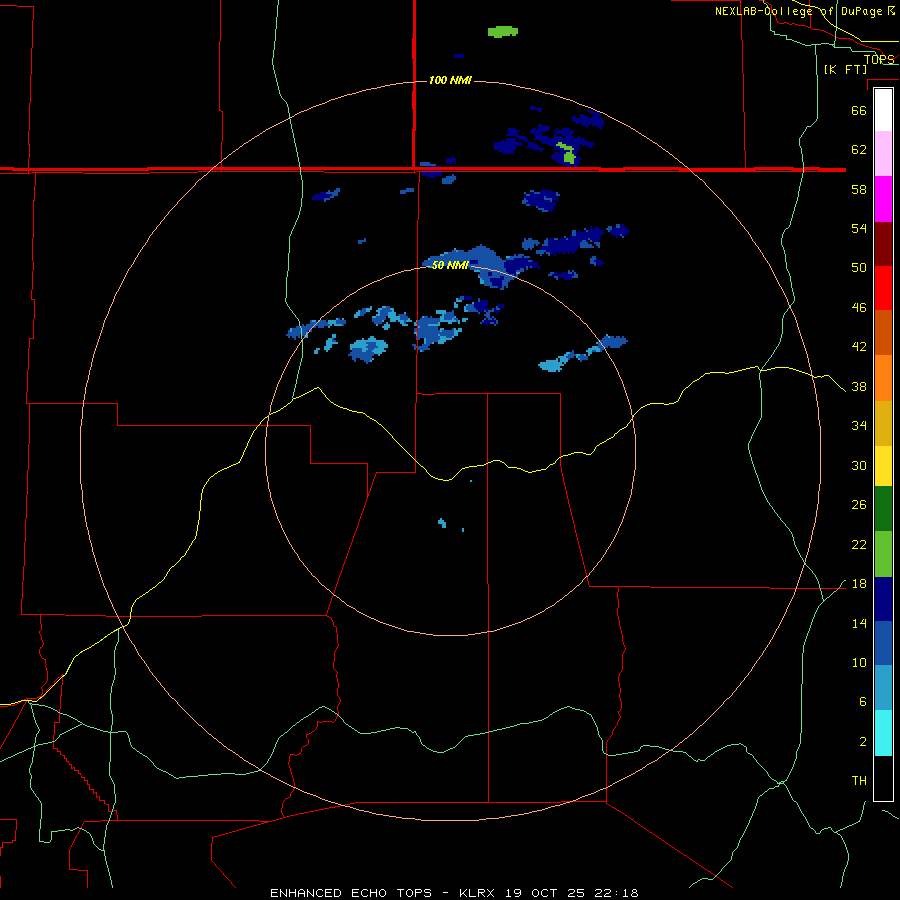This screenshot has height=900, width=900.
Task: Click the 54 legend value
Action: (x=859, y=228)
